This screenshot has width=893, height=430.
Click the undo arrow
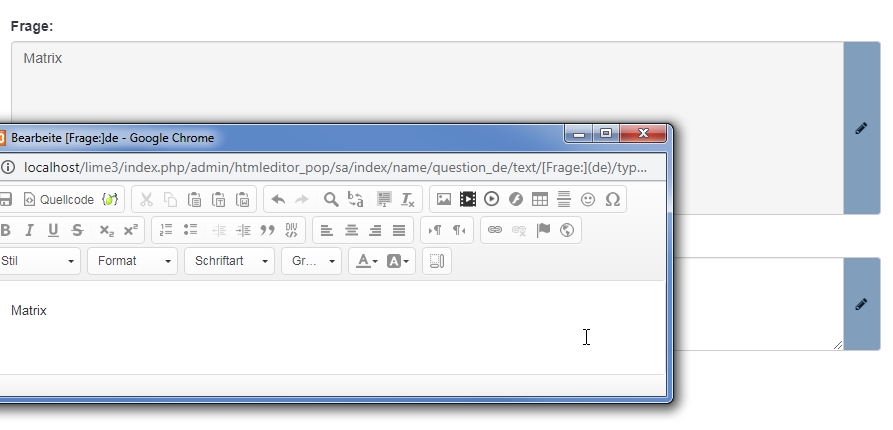(x=278, y=199)
